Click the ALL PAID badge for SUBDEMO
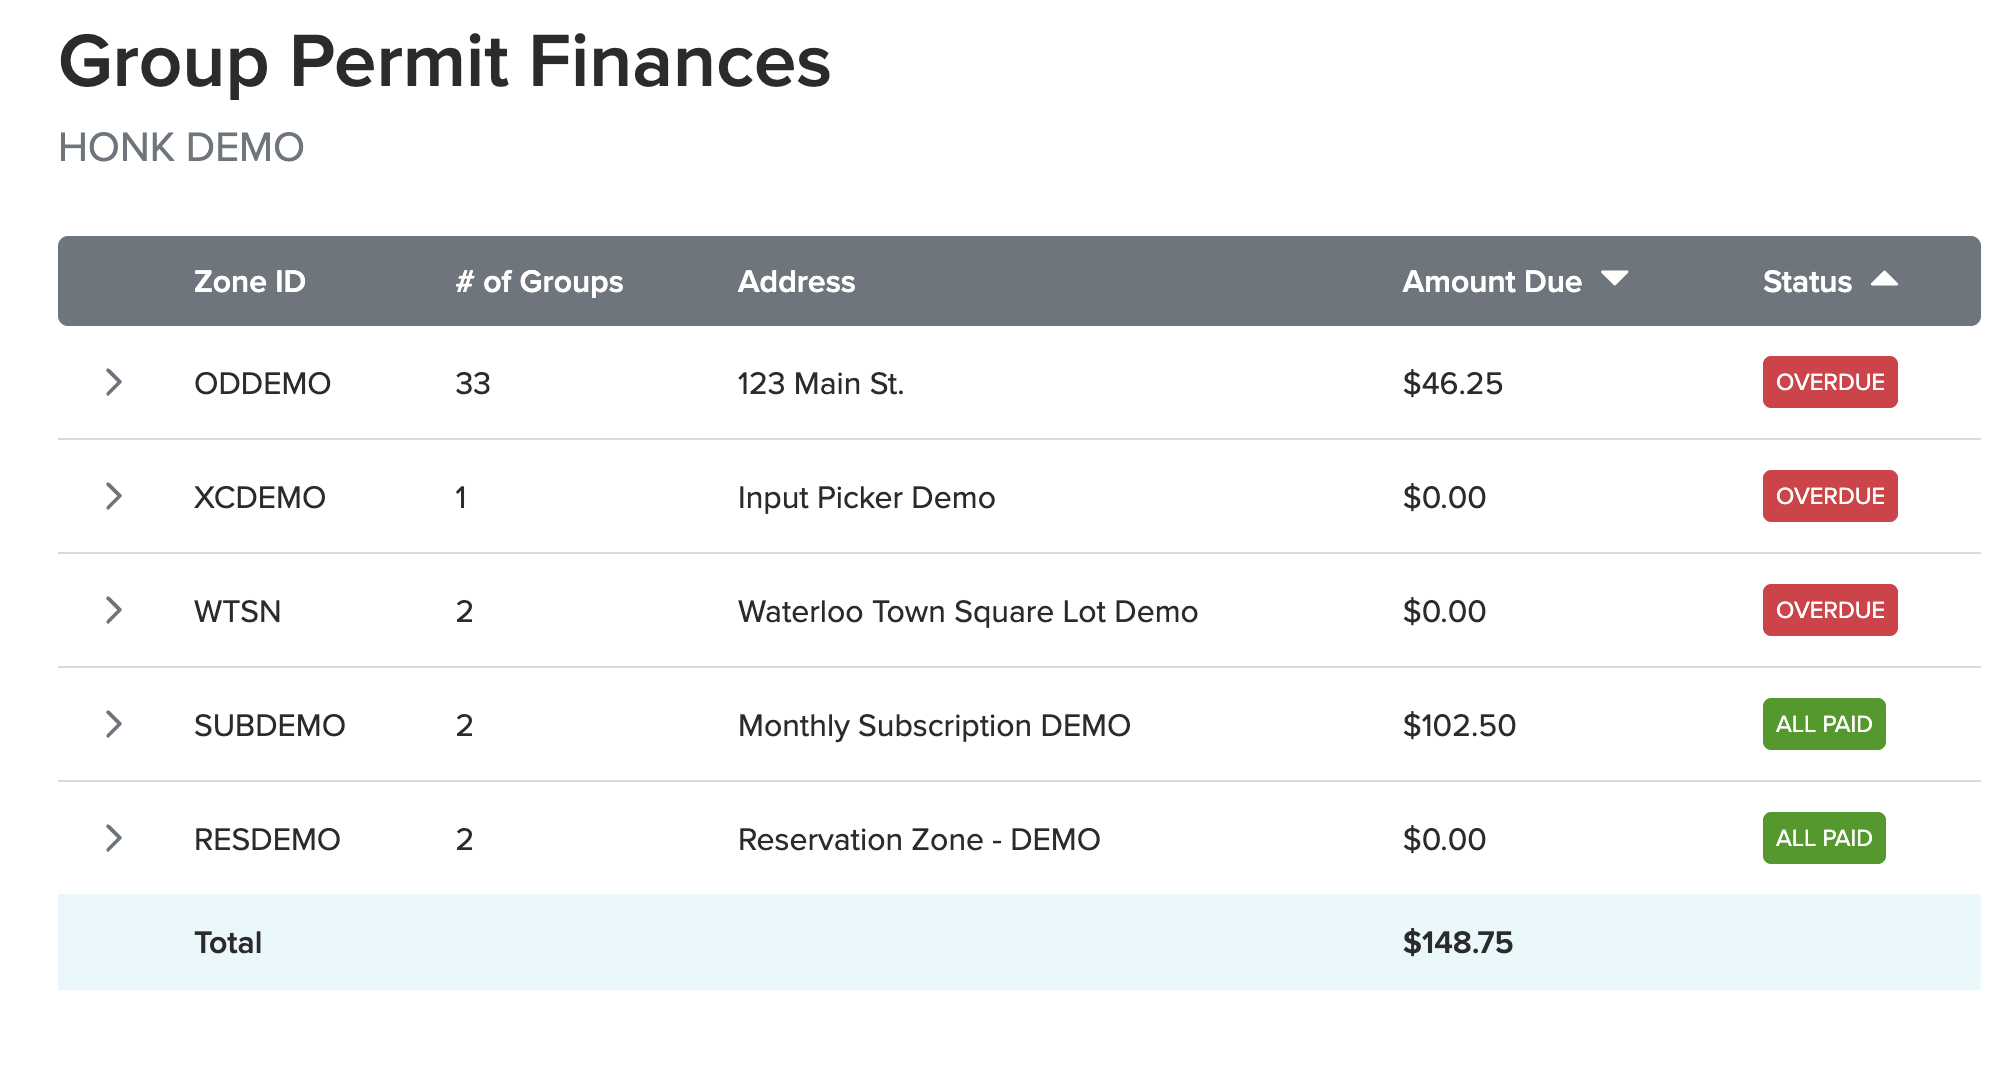The height and width of the screenshot is (1074, 2016). (1823, 724)
